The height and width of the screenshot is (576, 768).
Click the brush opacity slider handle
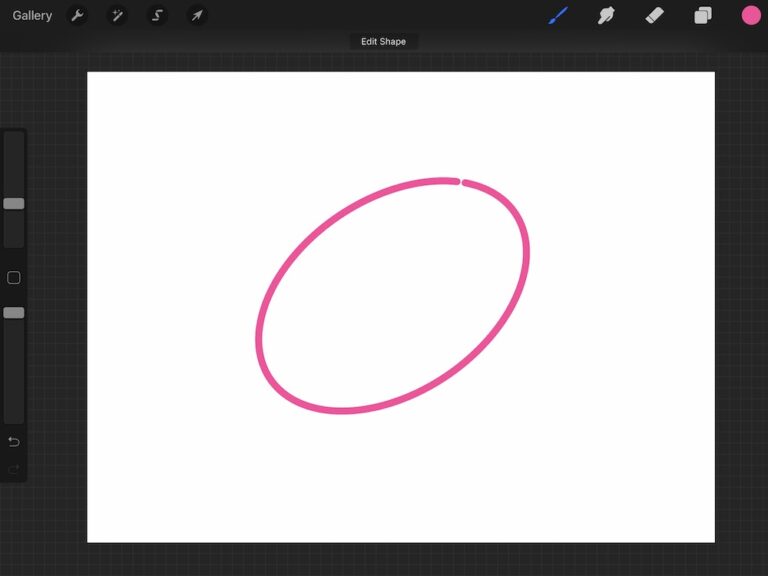[14, 313]
